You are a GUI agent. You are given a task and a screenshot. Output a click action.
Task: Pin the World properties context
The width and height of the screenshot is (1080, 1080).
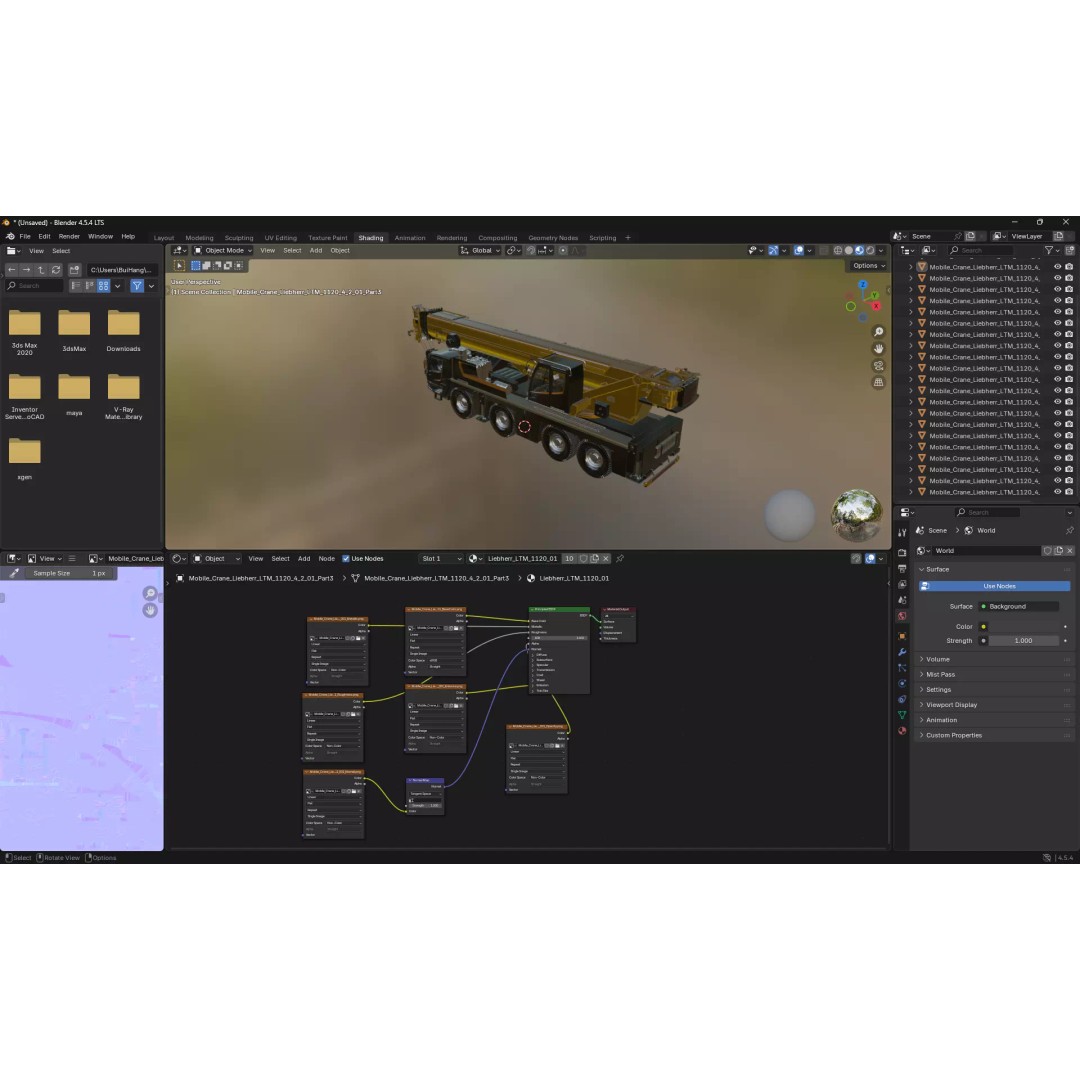coord(1070,530)
